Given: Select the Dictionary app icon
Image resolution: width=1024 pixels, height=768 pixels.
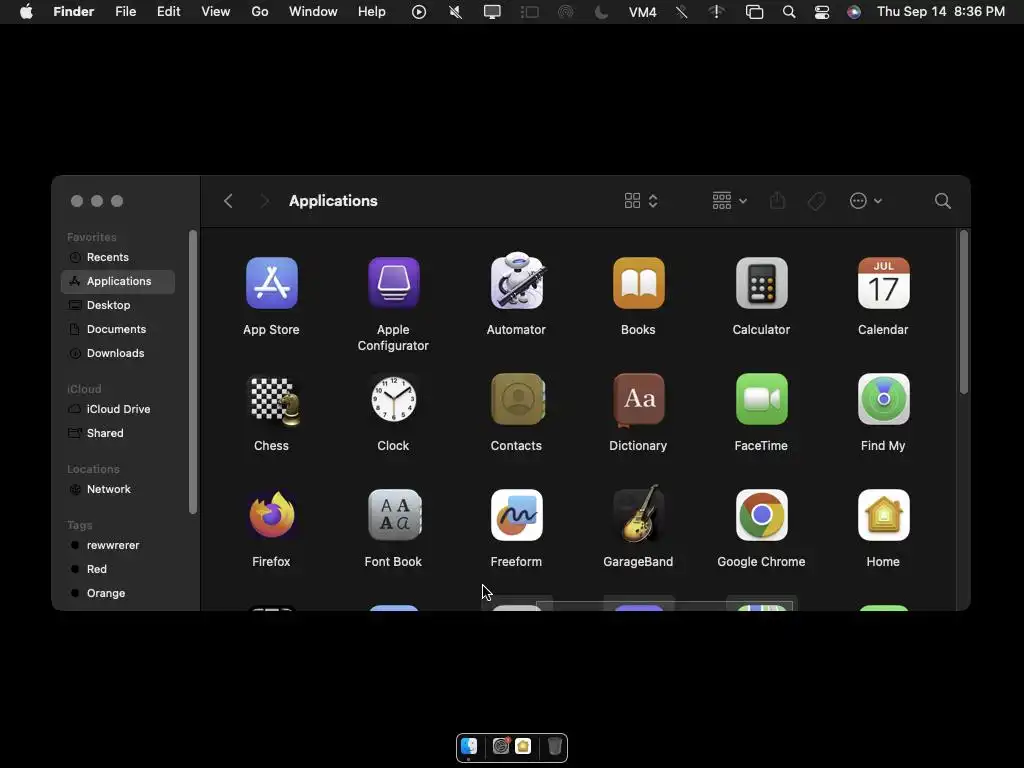Looking at the screenshot, I should coord(639,400).
